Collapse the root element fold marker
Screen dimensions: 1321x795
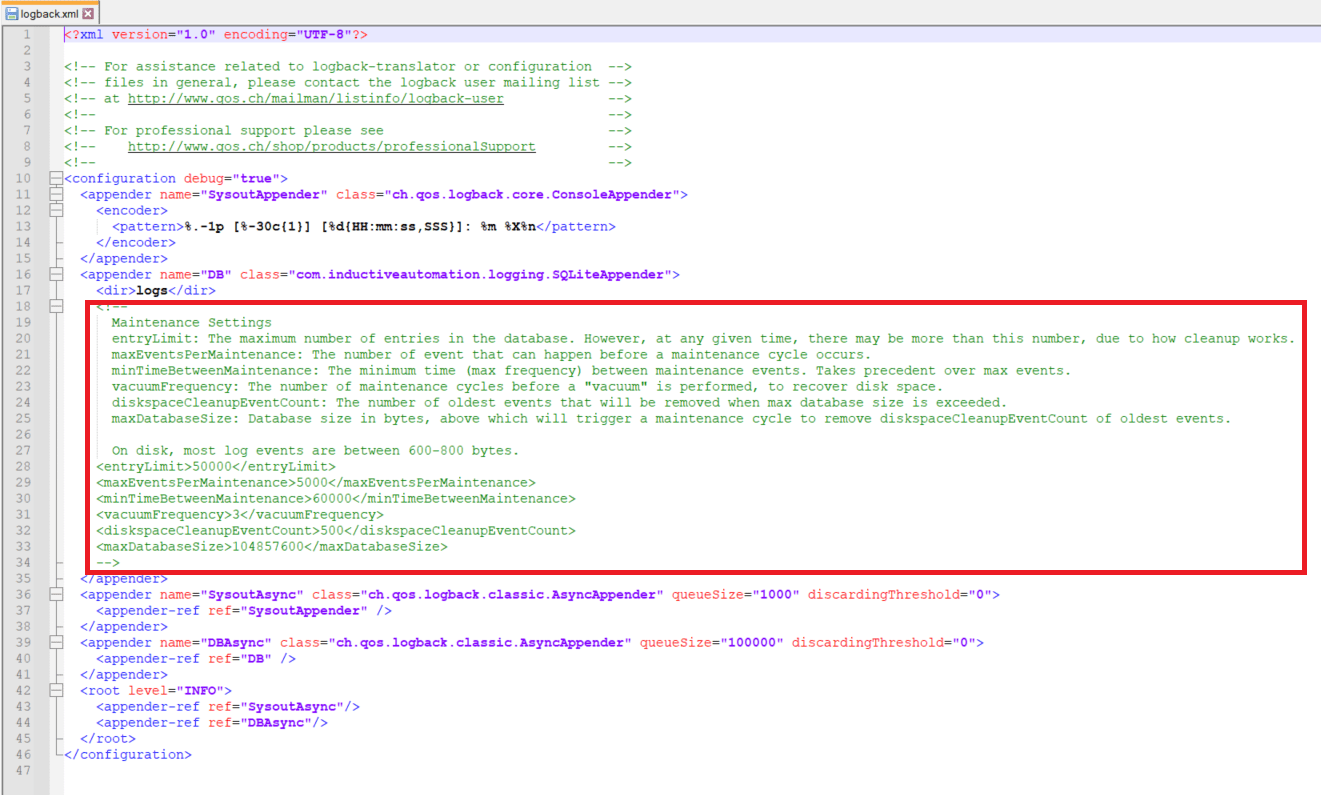click(x=56, y=690)
